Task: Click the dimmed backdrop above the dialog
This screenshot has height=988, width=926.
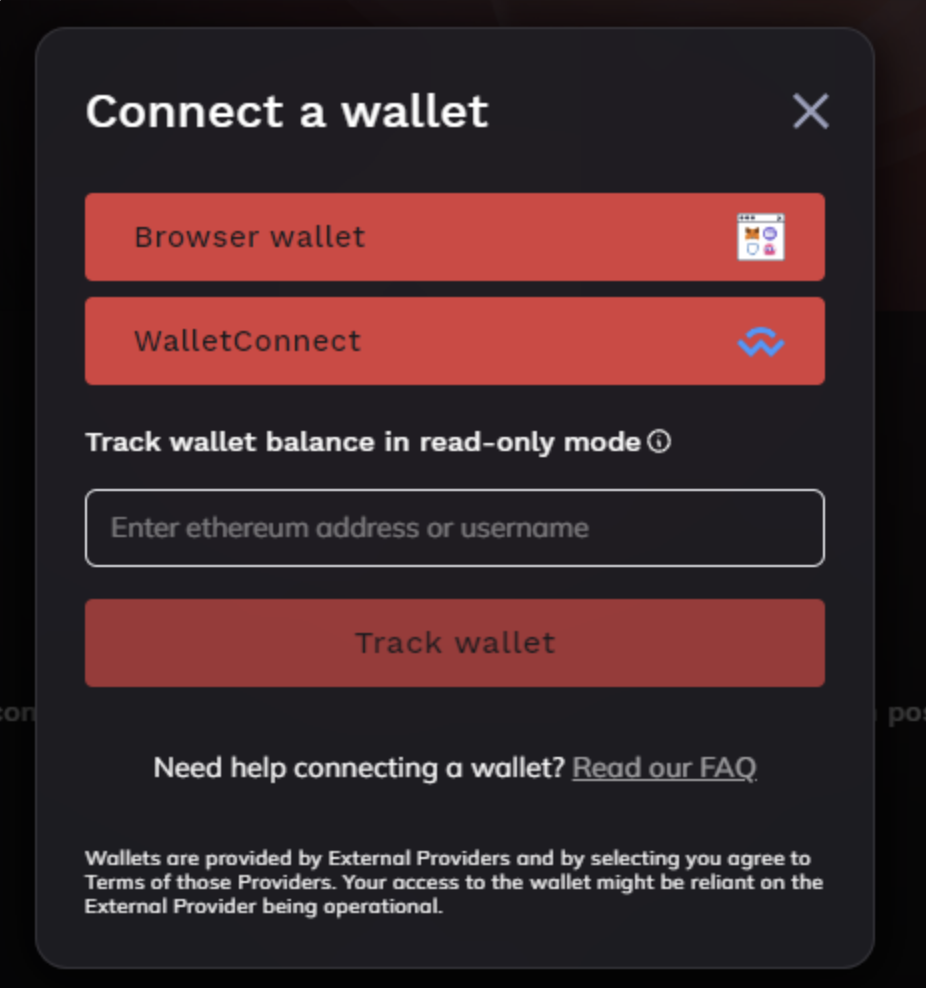Action: coord(463,13)
